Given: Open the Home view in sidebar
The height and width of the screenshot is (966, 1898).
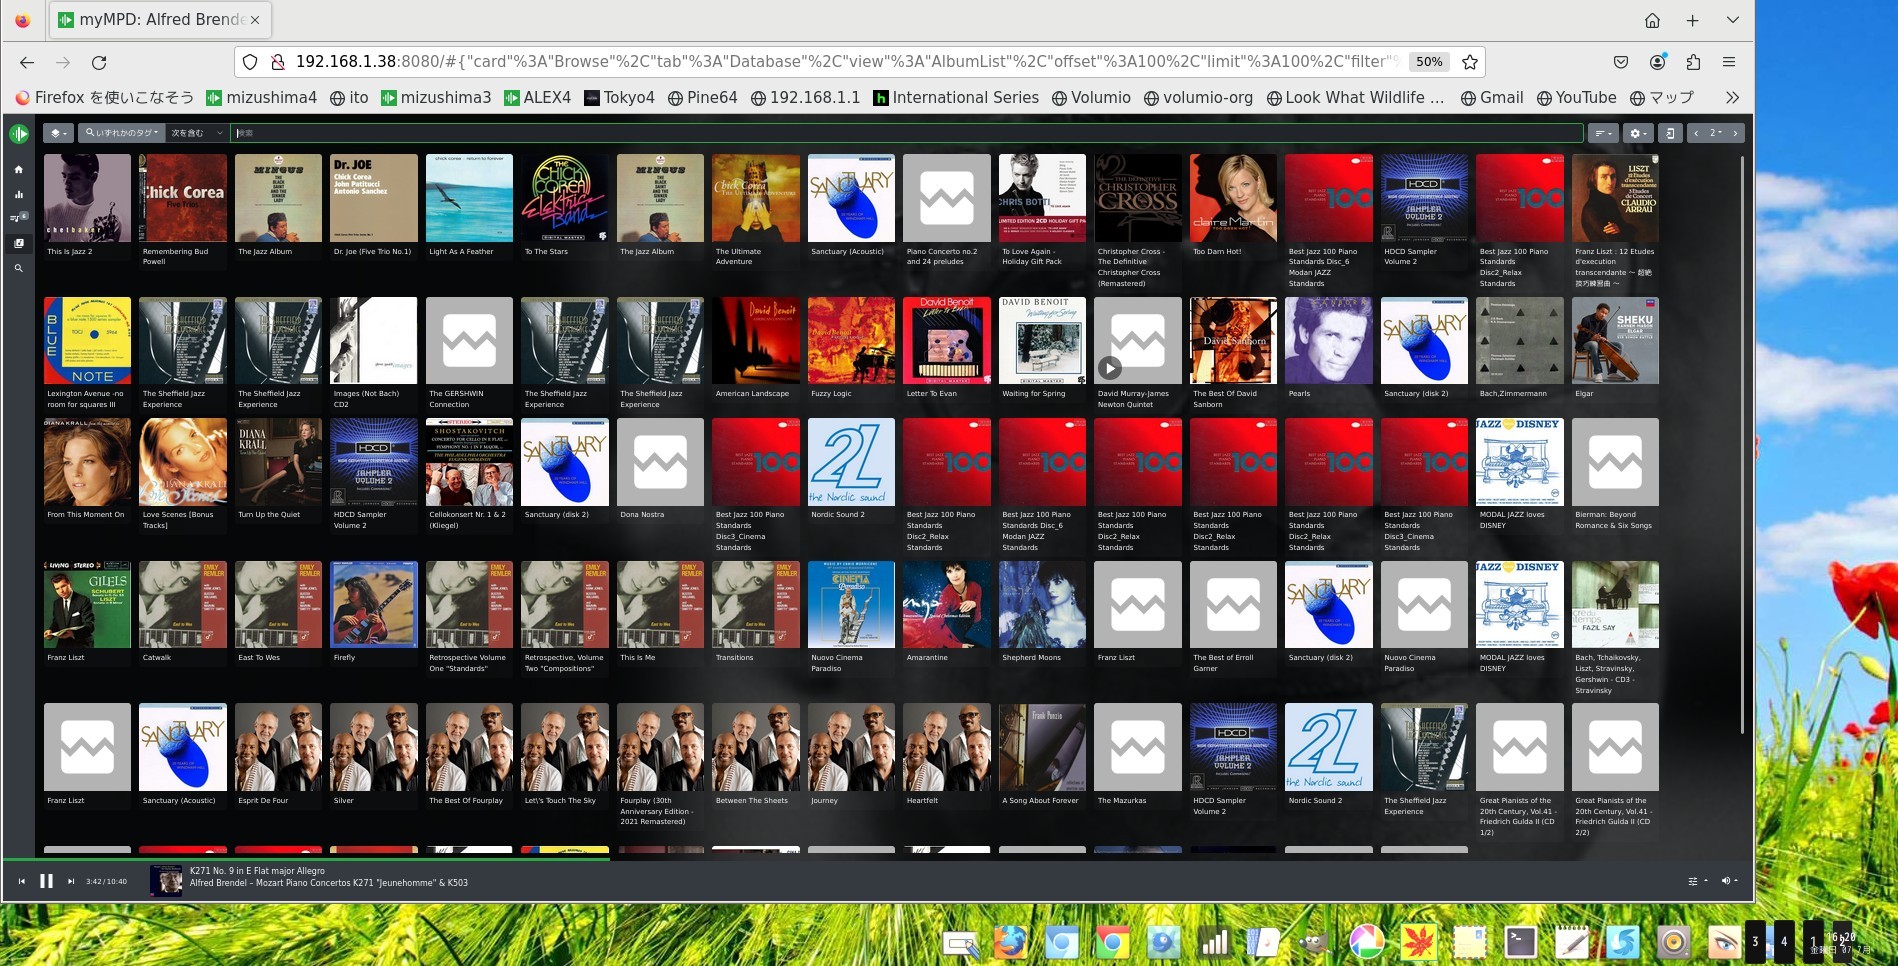Looking at the screenshot, I should [x=18, y=170].
